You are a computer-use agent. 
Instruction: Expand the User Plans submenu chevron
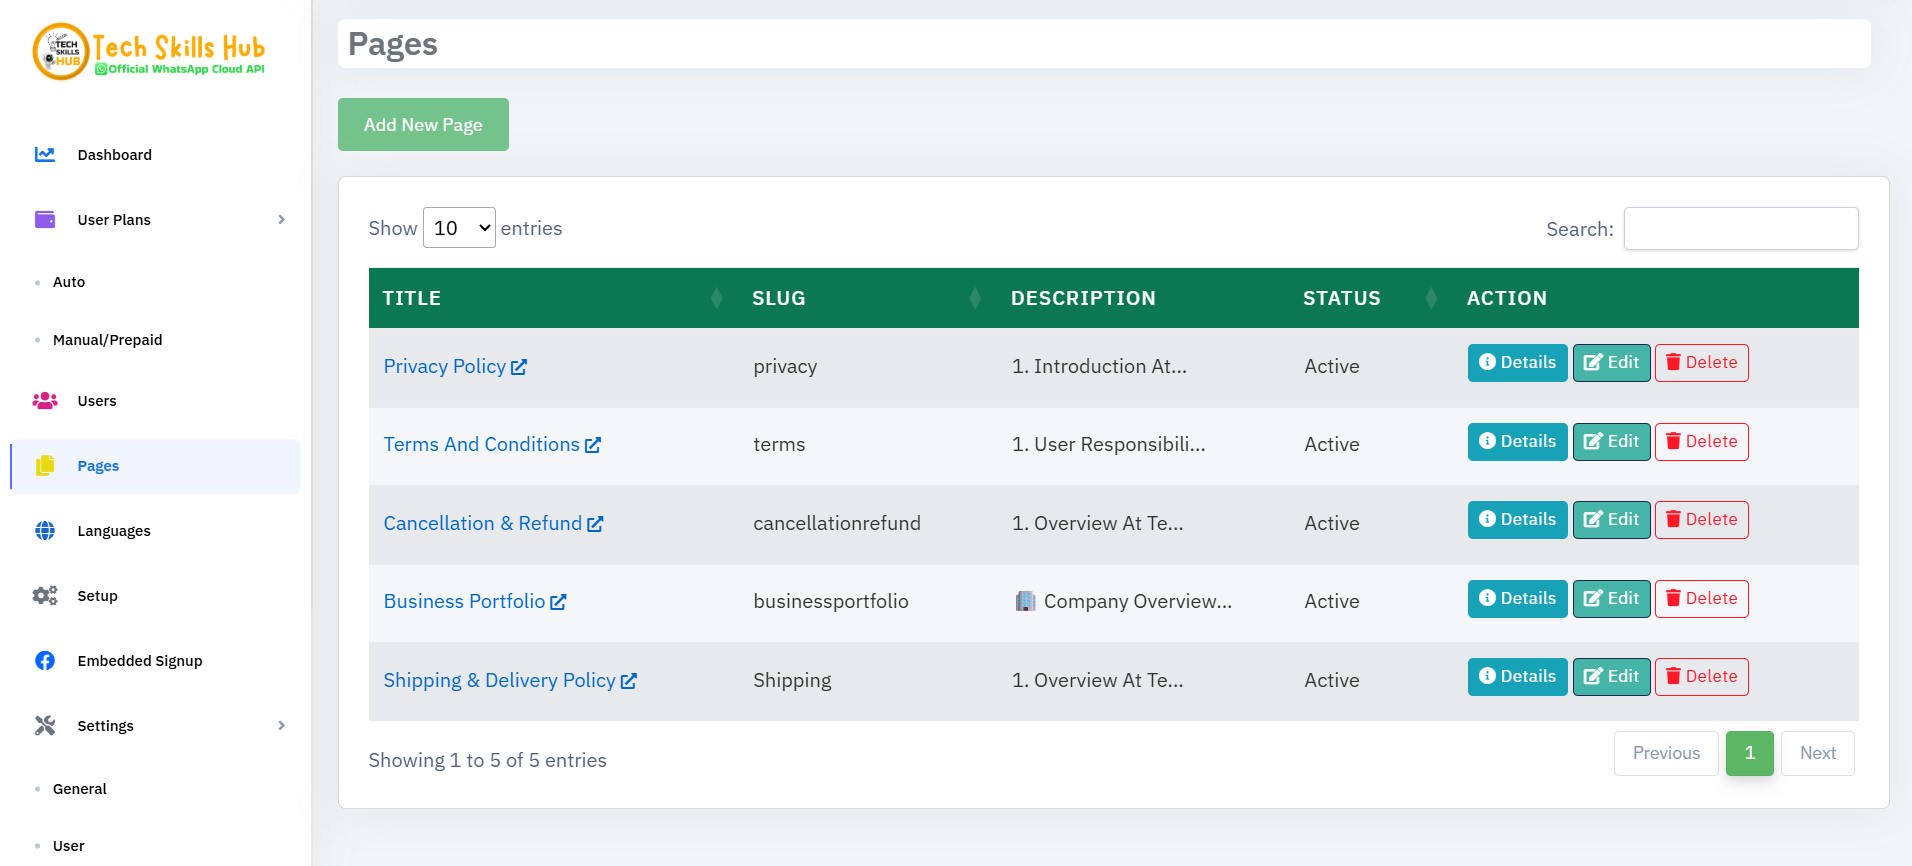(x=281, y=220)
